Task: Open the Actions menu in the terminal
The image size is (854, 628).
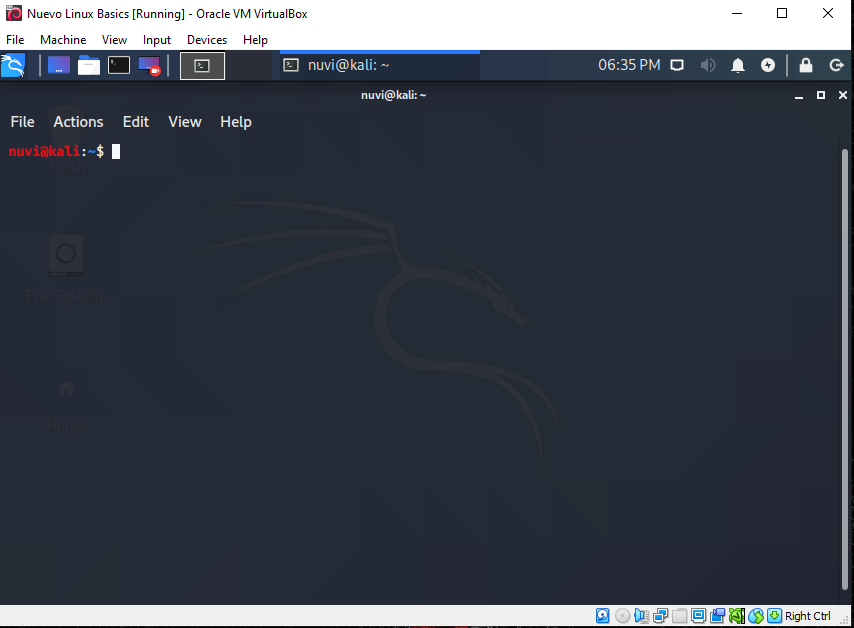Action: (x=78, y=121)
